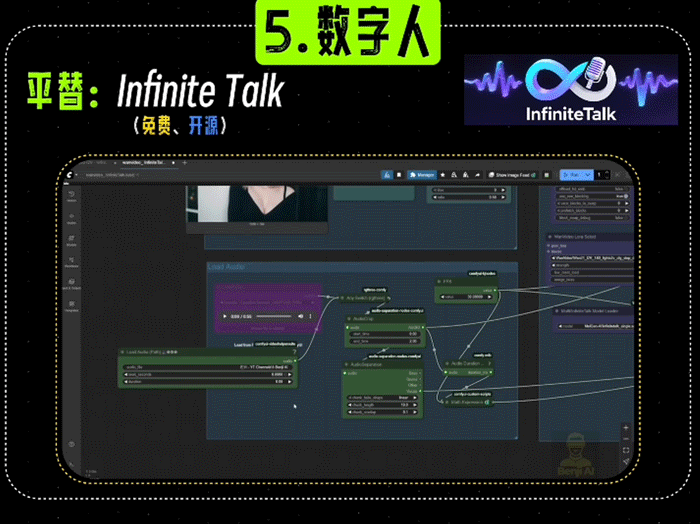The image size is (700, 524).
Task: Click the green square icon right of Show Image Feed
Action: click(546, 175)
